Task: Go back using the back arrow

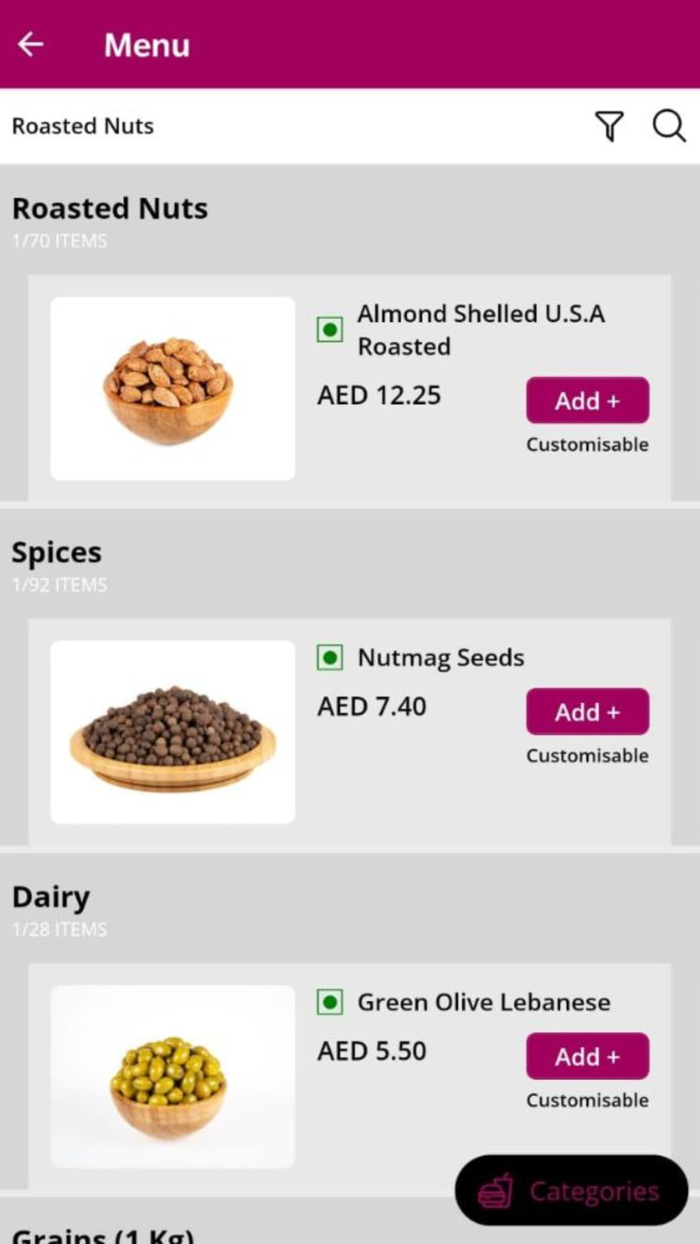Action: (30, 44)
